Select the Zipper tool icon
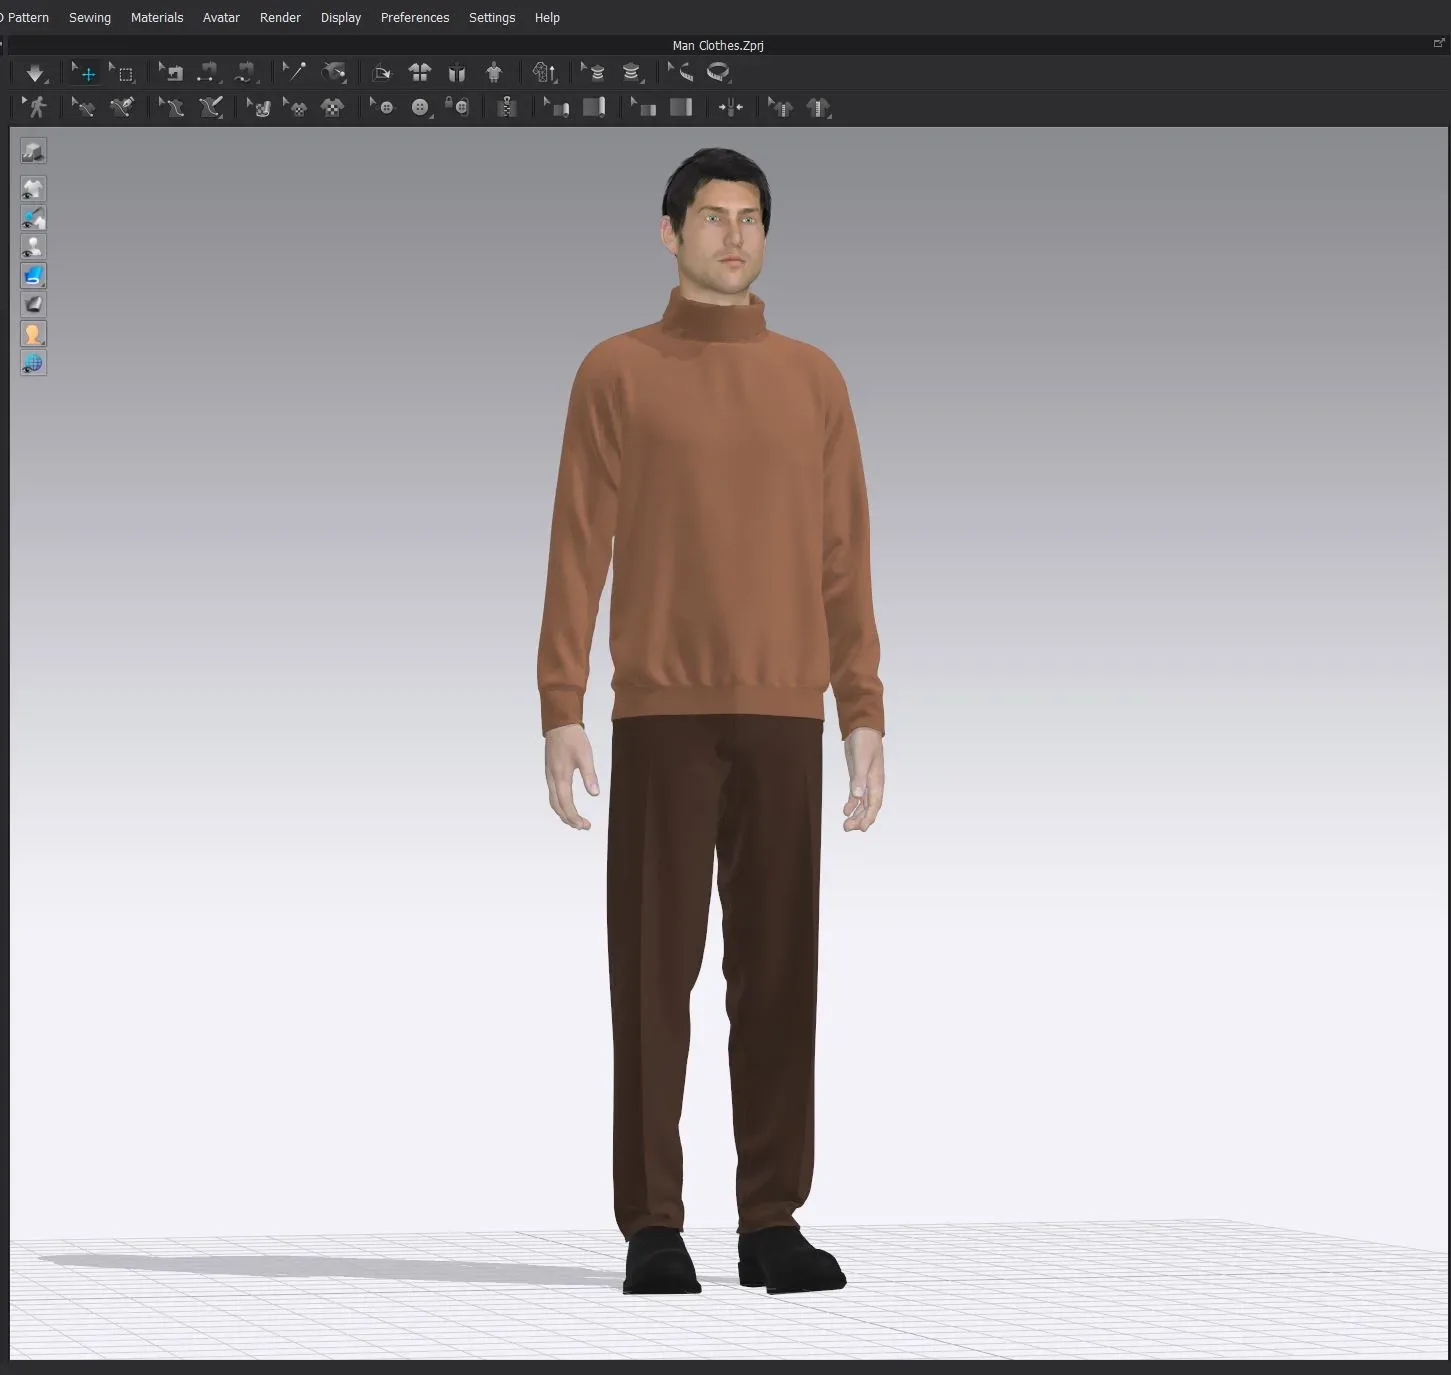This screenshot has height=1375, width=1451. pyautogui.click(x=507, y=107)
